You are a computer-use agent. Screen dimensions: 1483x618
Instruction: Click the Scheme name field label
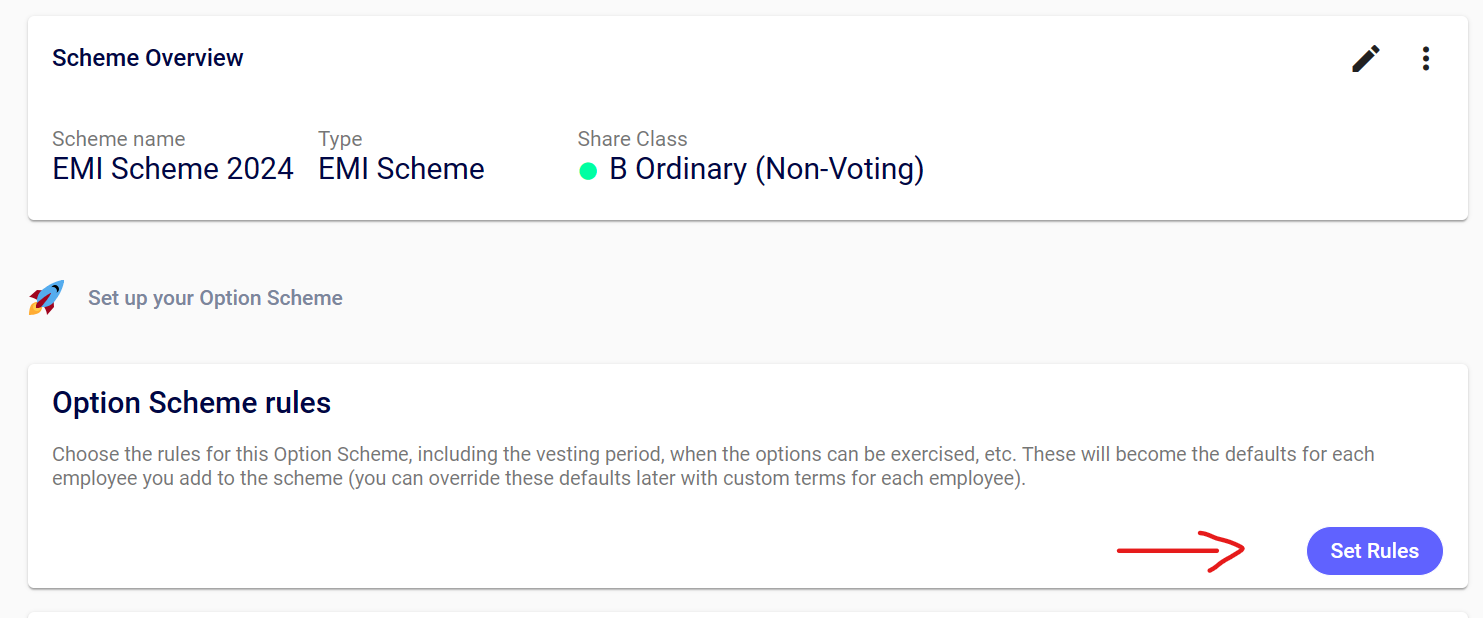pos(118,139)
